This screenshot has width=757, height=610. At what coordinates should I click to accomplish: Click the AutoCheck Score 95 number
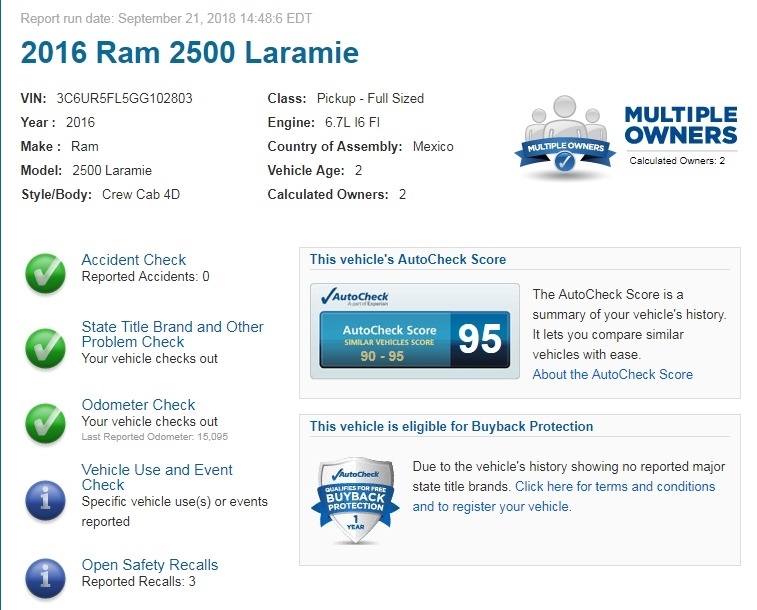click(x=479, y=339)
